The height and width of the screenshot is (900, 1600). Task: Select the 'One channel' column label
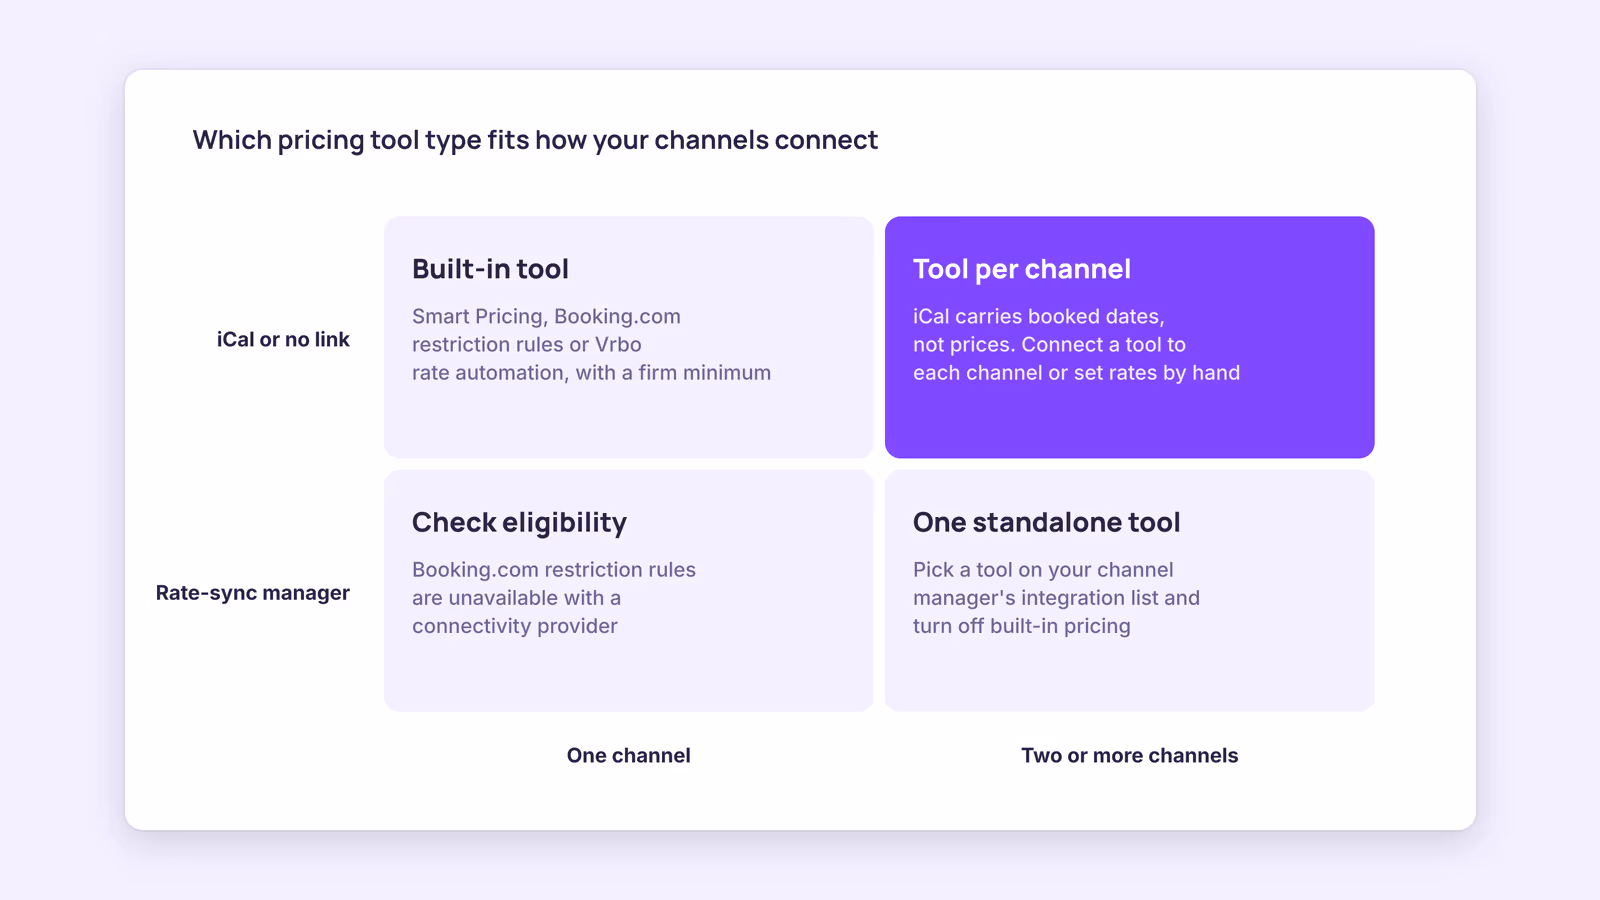point(628,755)
